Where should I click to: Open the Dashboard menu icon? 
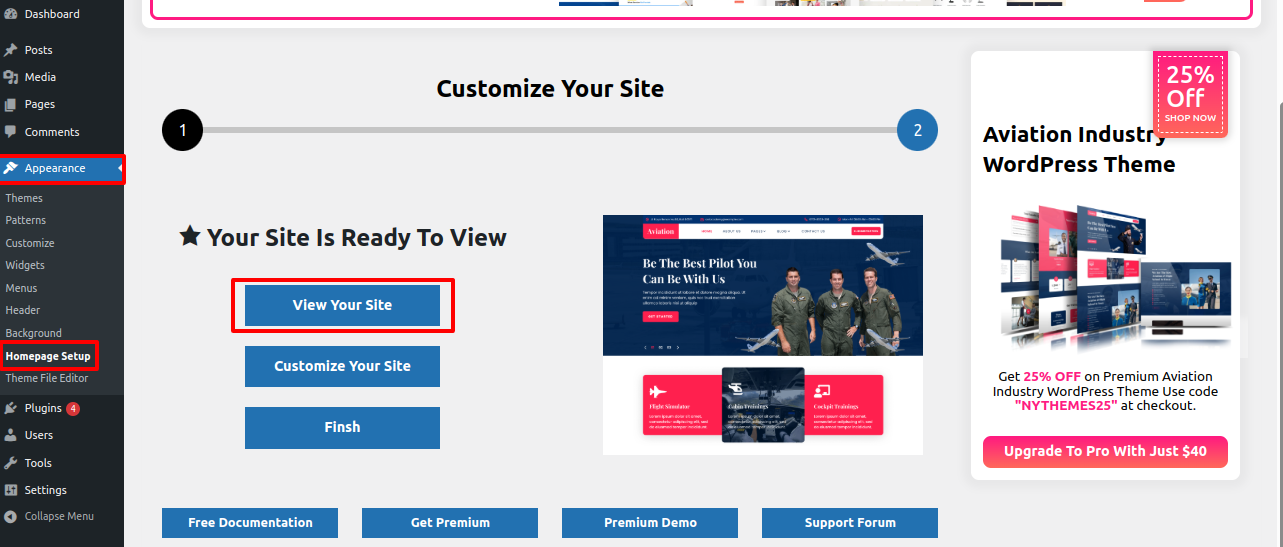tap(11, 14)
